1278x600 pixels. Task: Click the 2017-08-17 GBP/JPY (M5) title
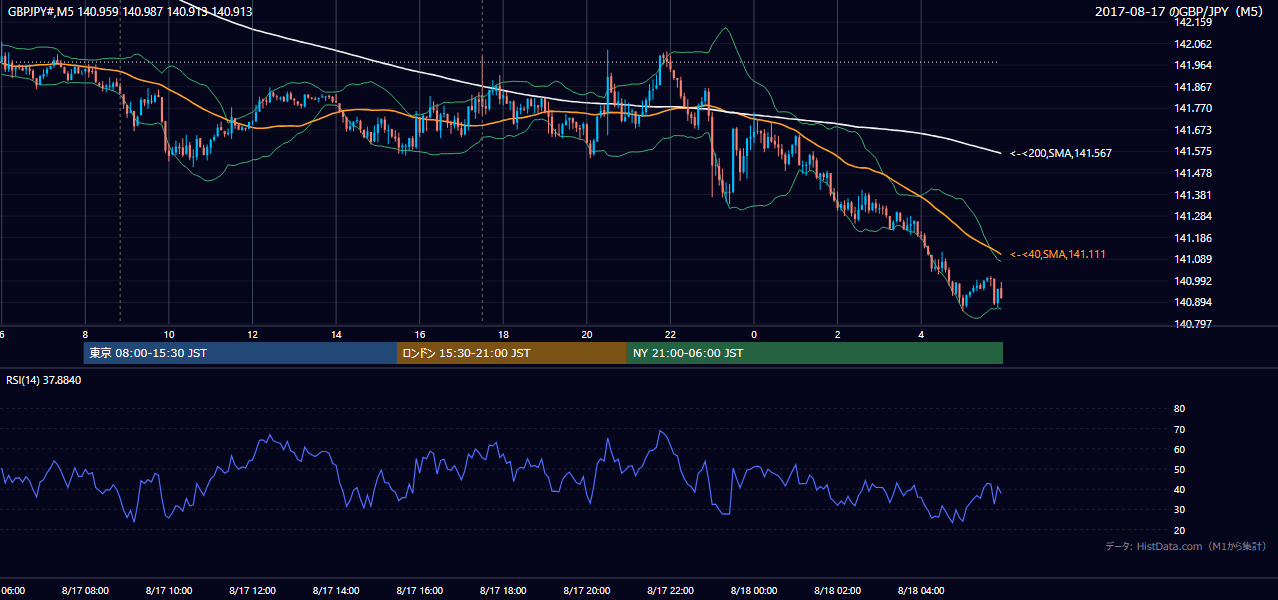coord(1181,11)
